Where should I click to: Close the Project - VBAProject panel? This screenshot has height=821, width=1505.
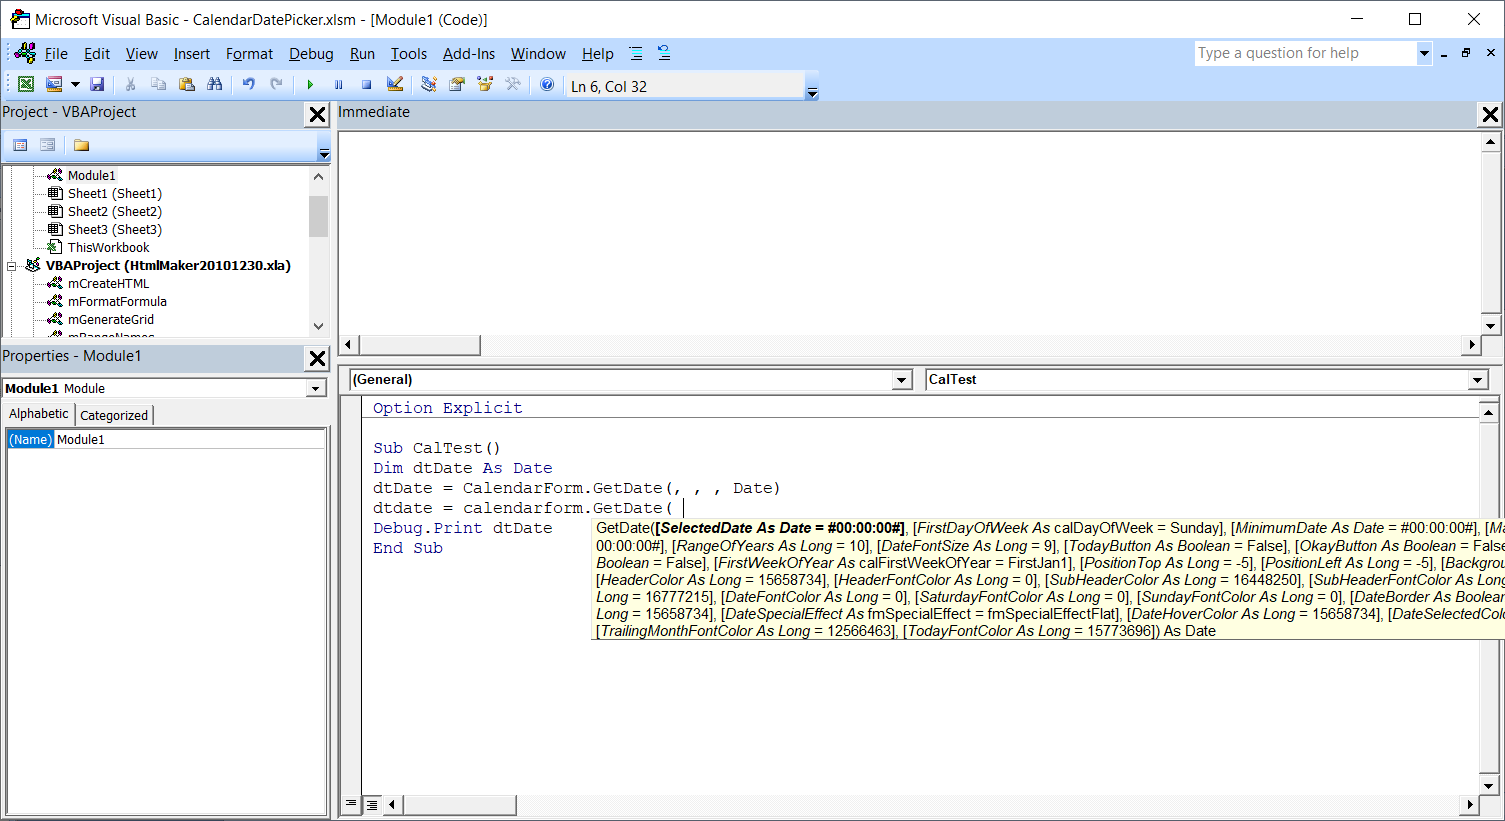[x=317, y=114]
